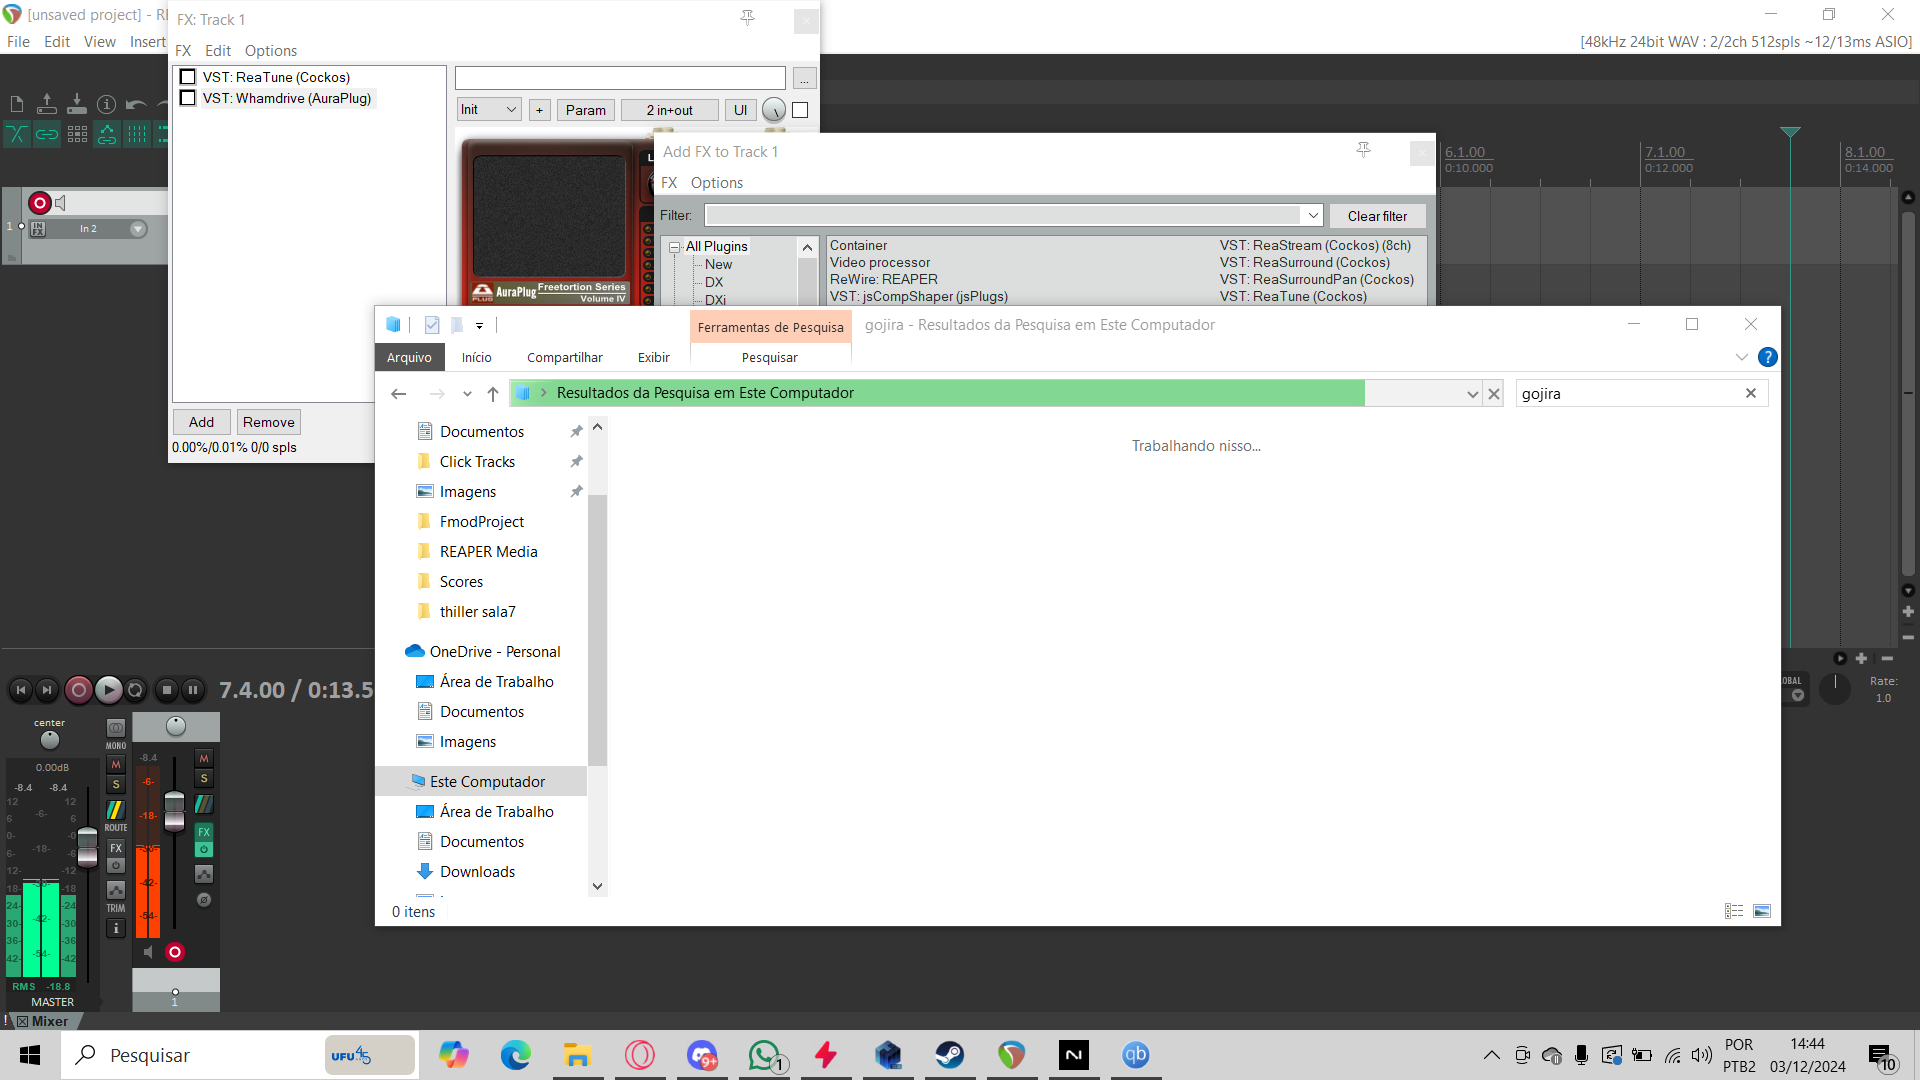Invert phase on the track 1 mixer strip
This screenshot has height=1080, width=1920.
[x=204, y=900]
